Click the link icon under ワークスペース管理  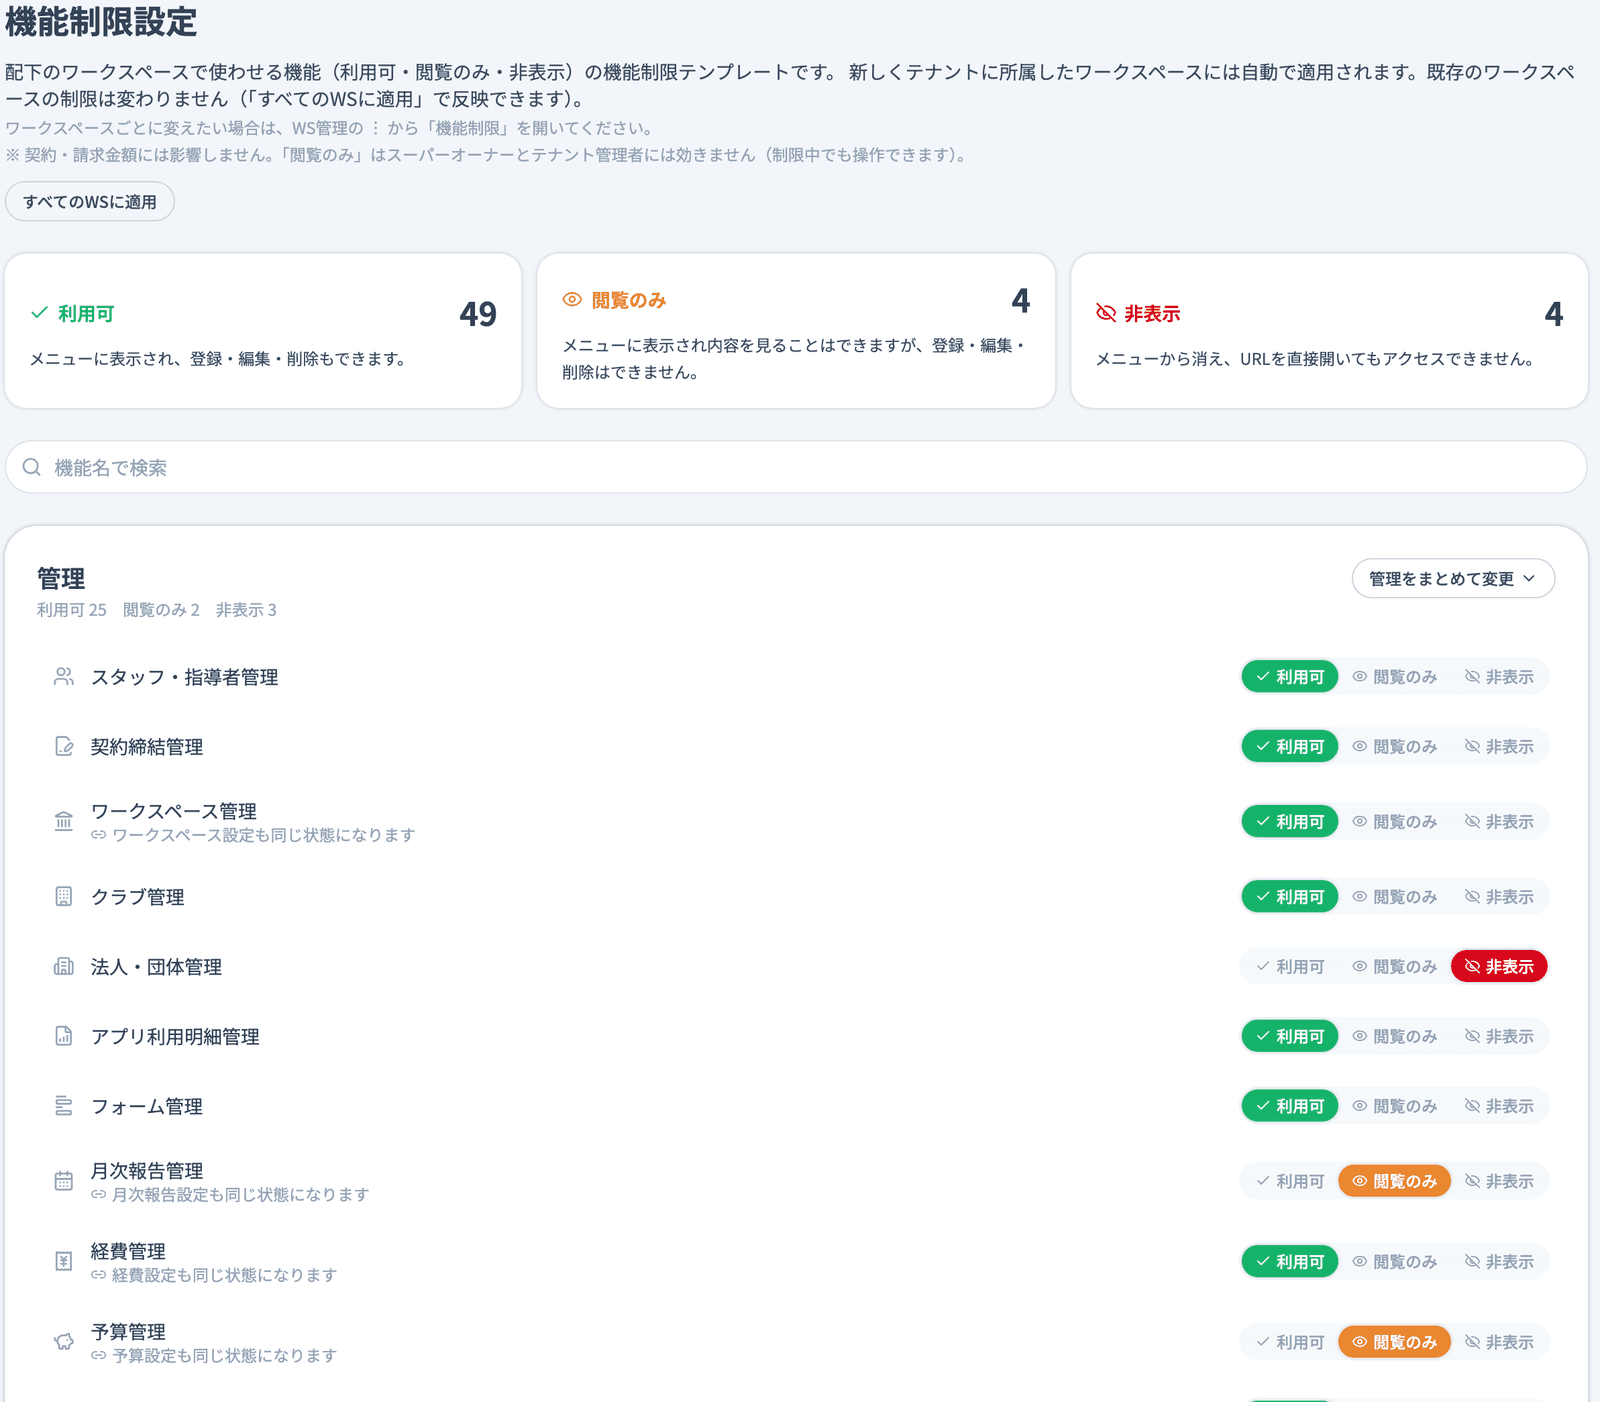coord(98,835)
